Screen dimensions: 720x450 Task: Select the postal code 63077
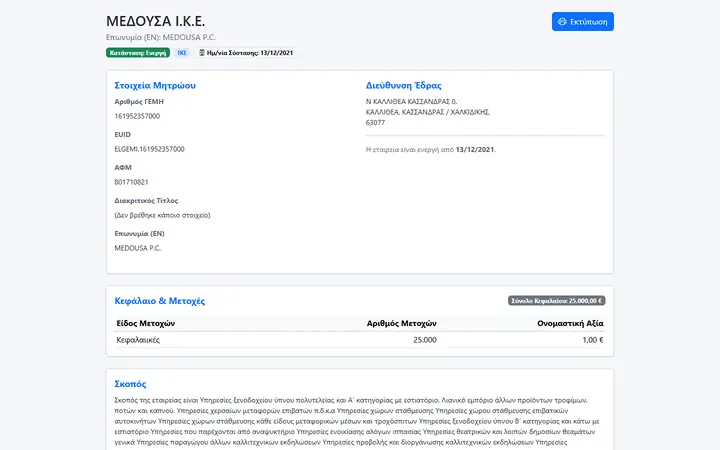(375, 123)
